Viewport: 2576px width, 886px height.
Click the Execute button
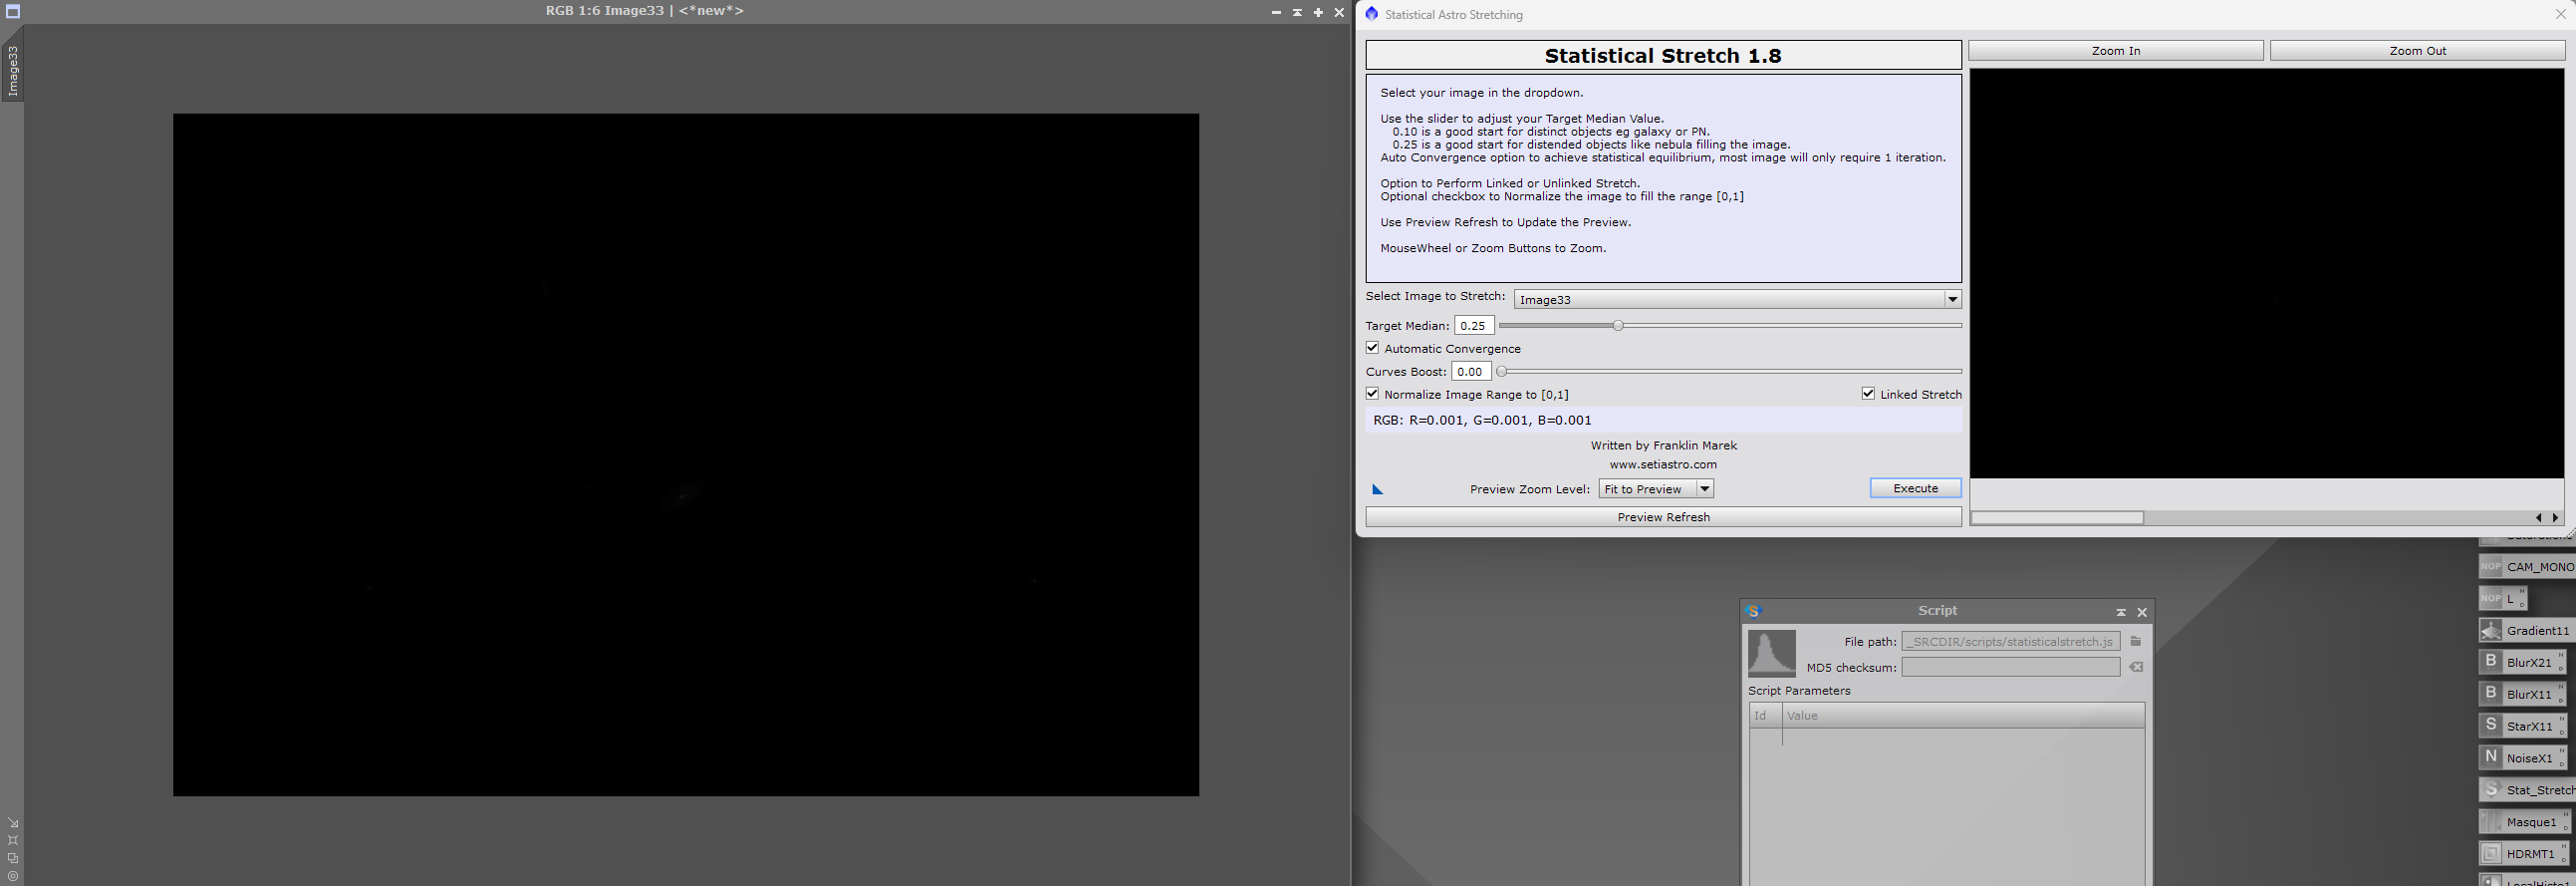pos(1915,488)
